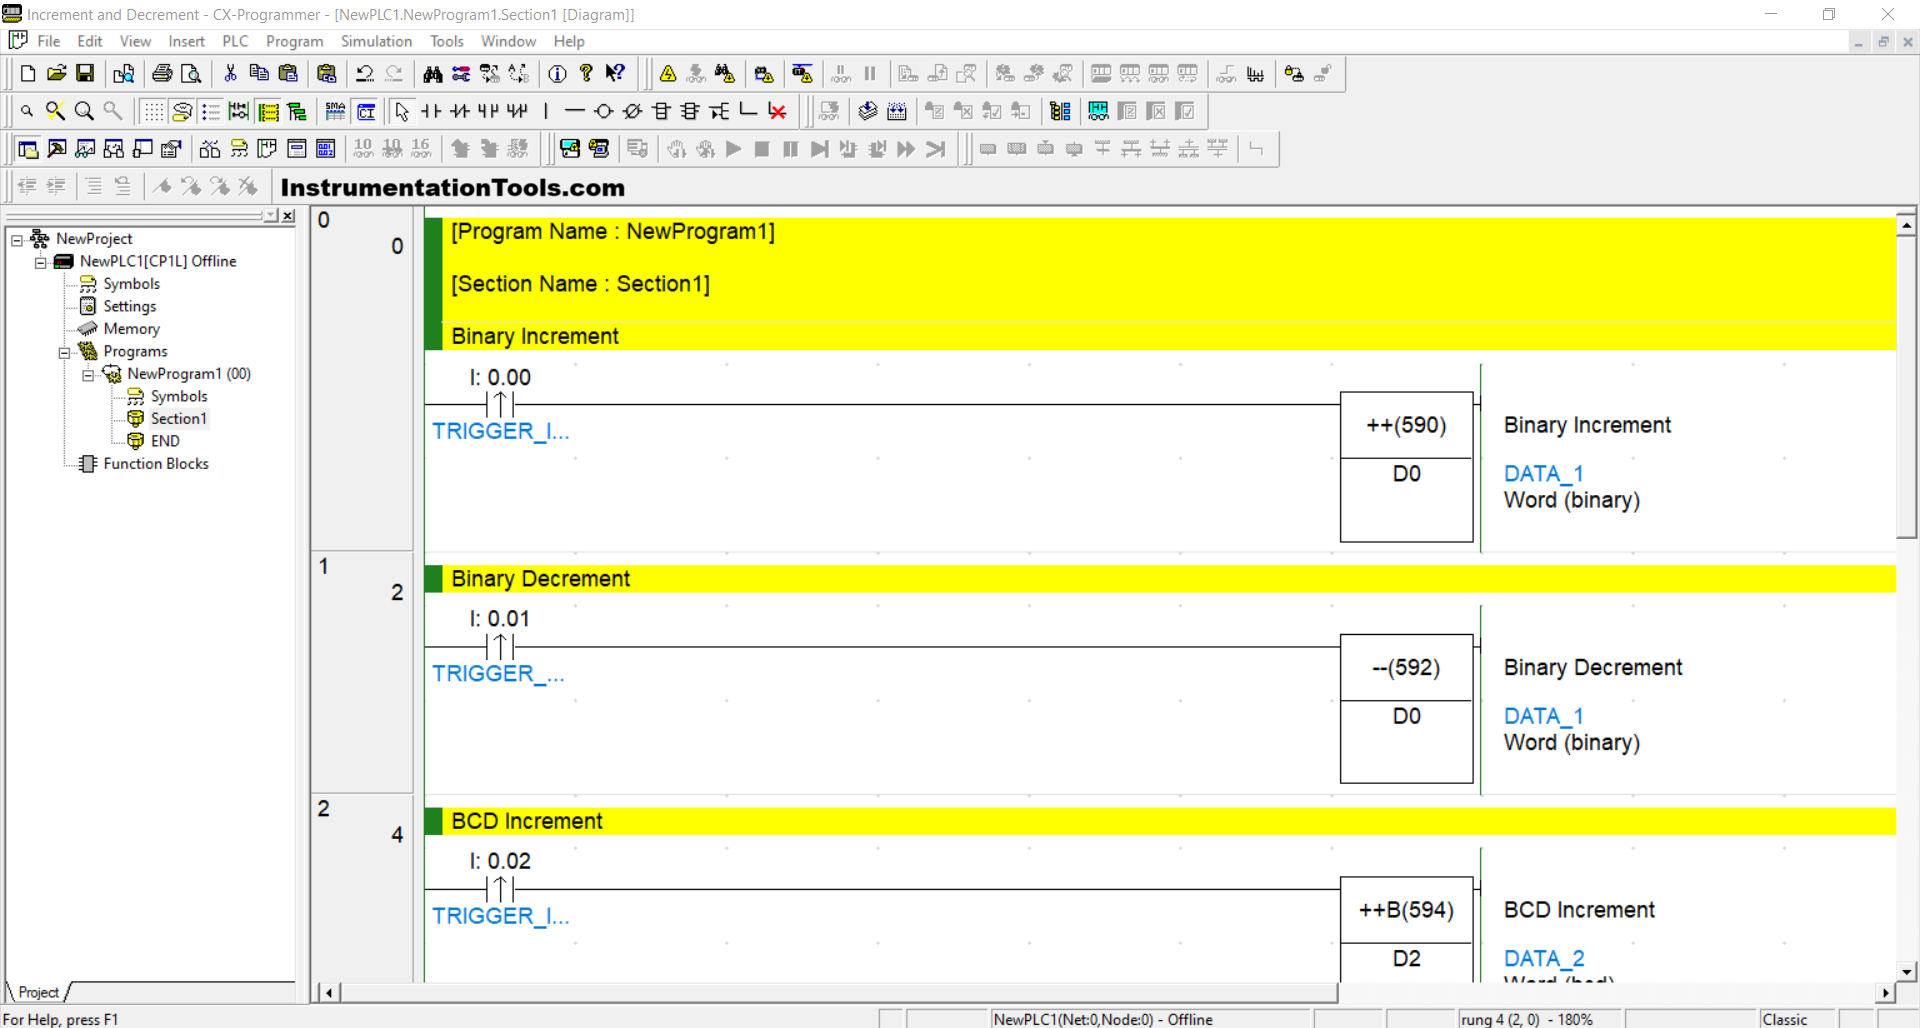
Task: Select END section in project tree
Action: [x=165, y=441]
